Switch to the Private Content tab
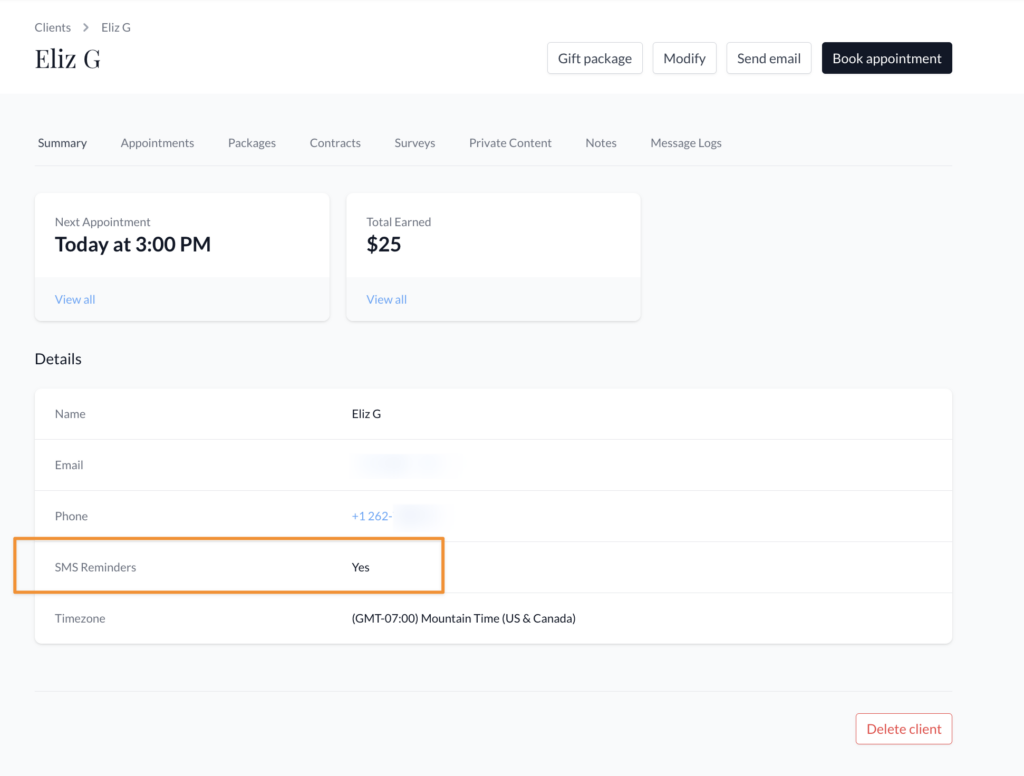1024x776 pixels. click(x=510, y=143)
